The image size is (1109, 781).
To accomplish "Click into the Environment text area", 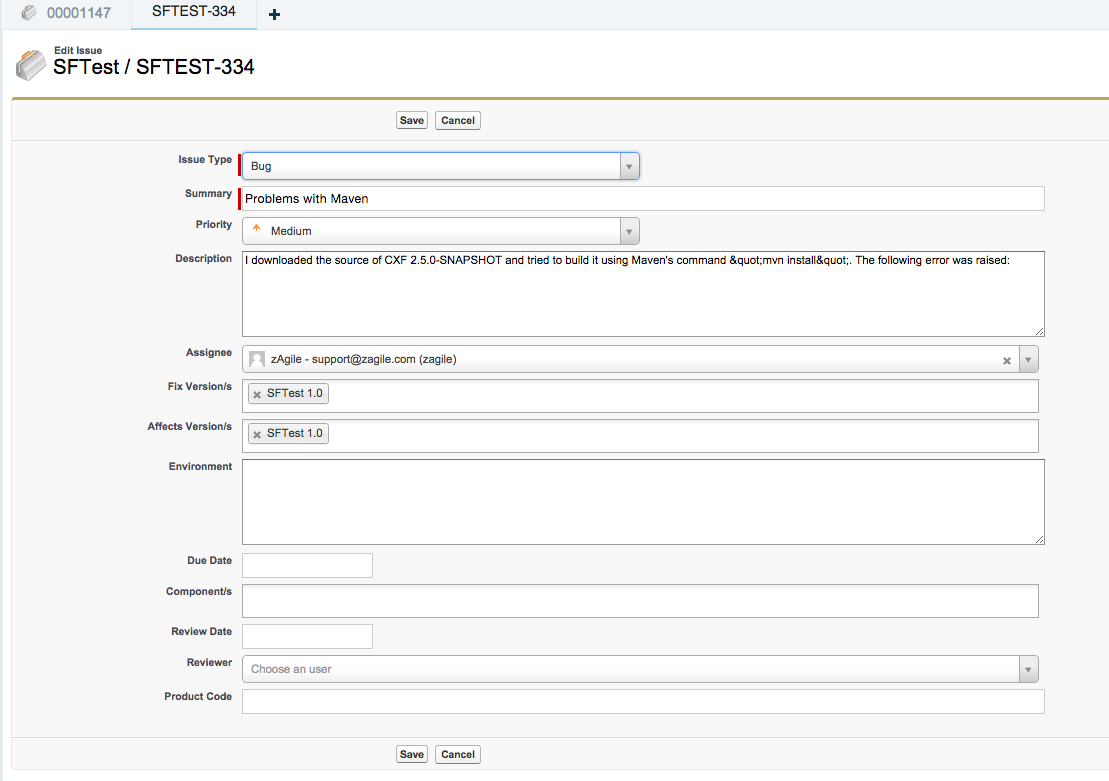I will coord(643,502).
